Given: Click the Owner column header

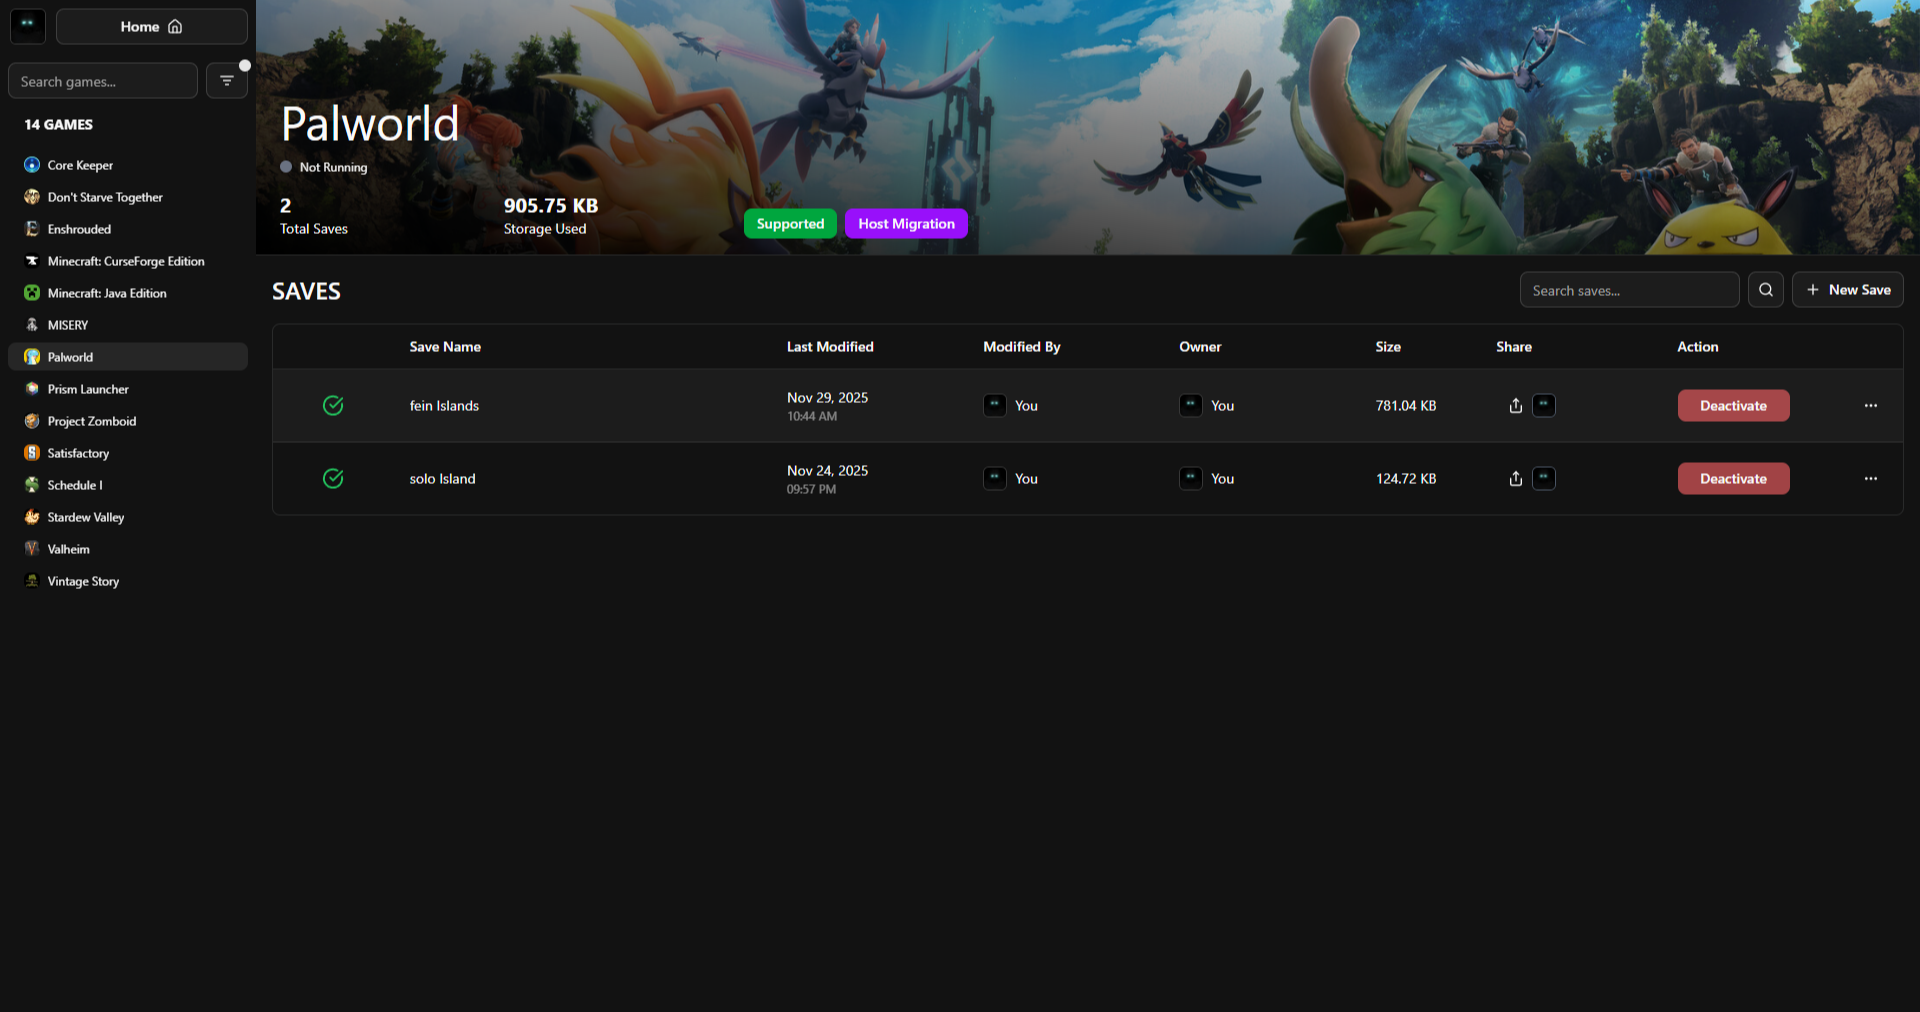Looking at the screenshot, I should tap(1200, 347).
